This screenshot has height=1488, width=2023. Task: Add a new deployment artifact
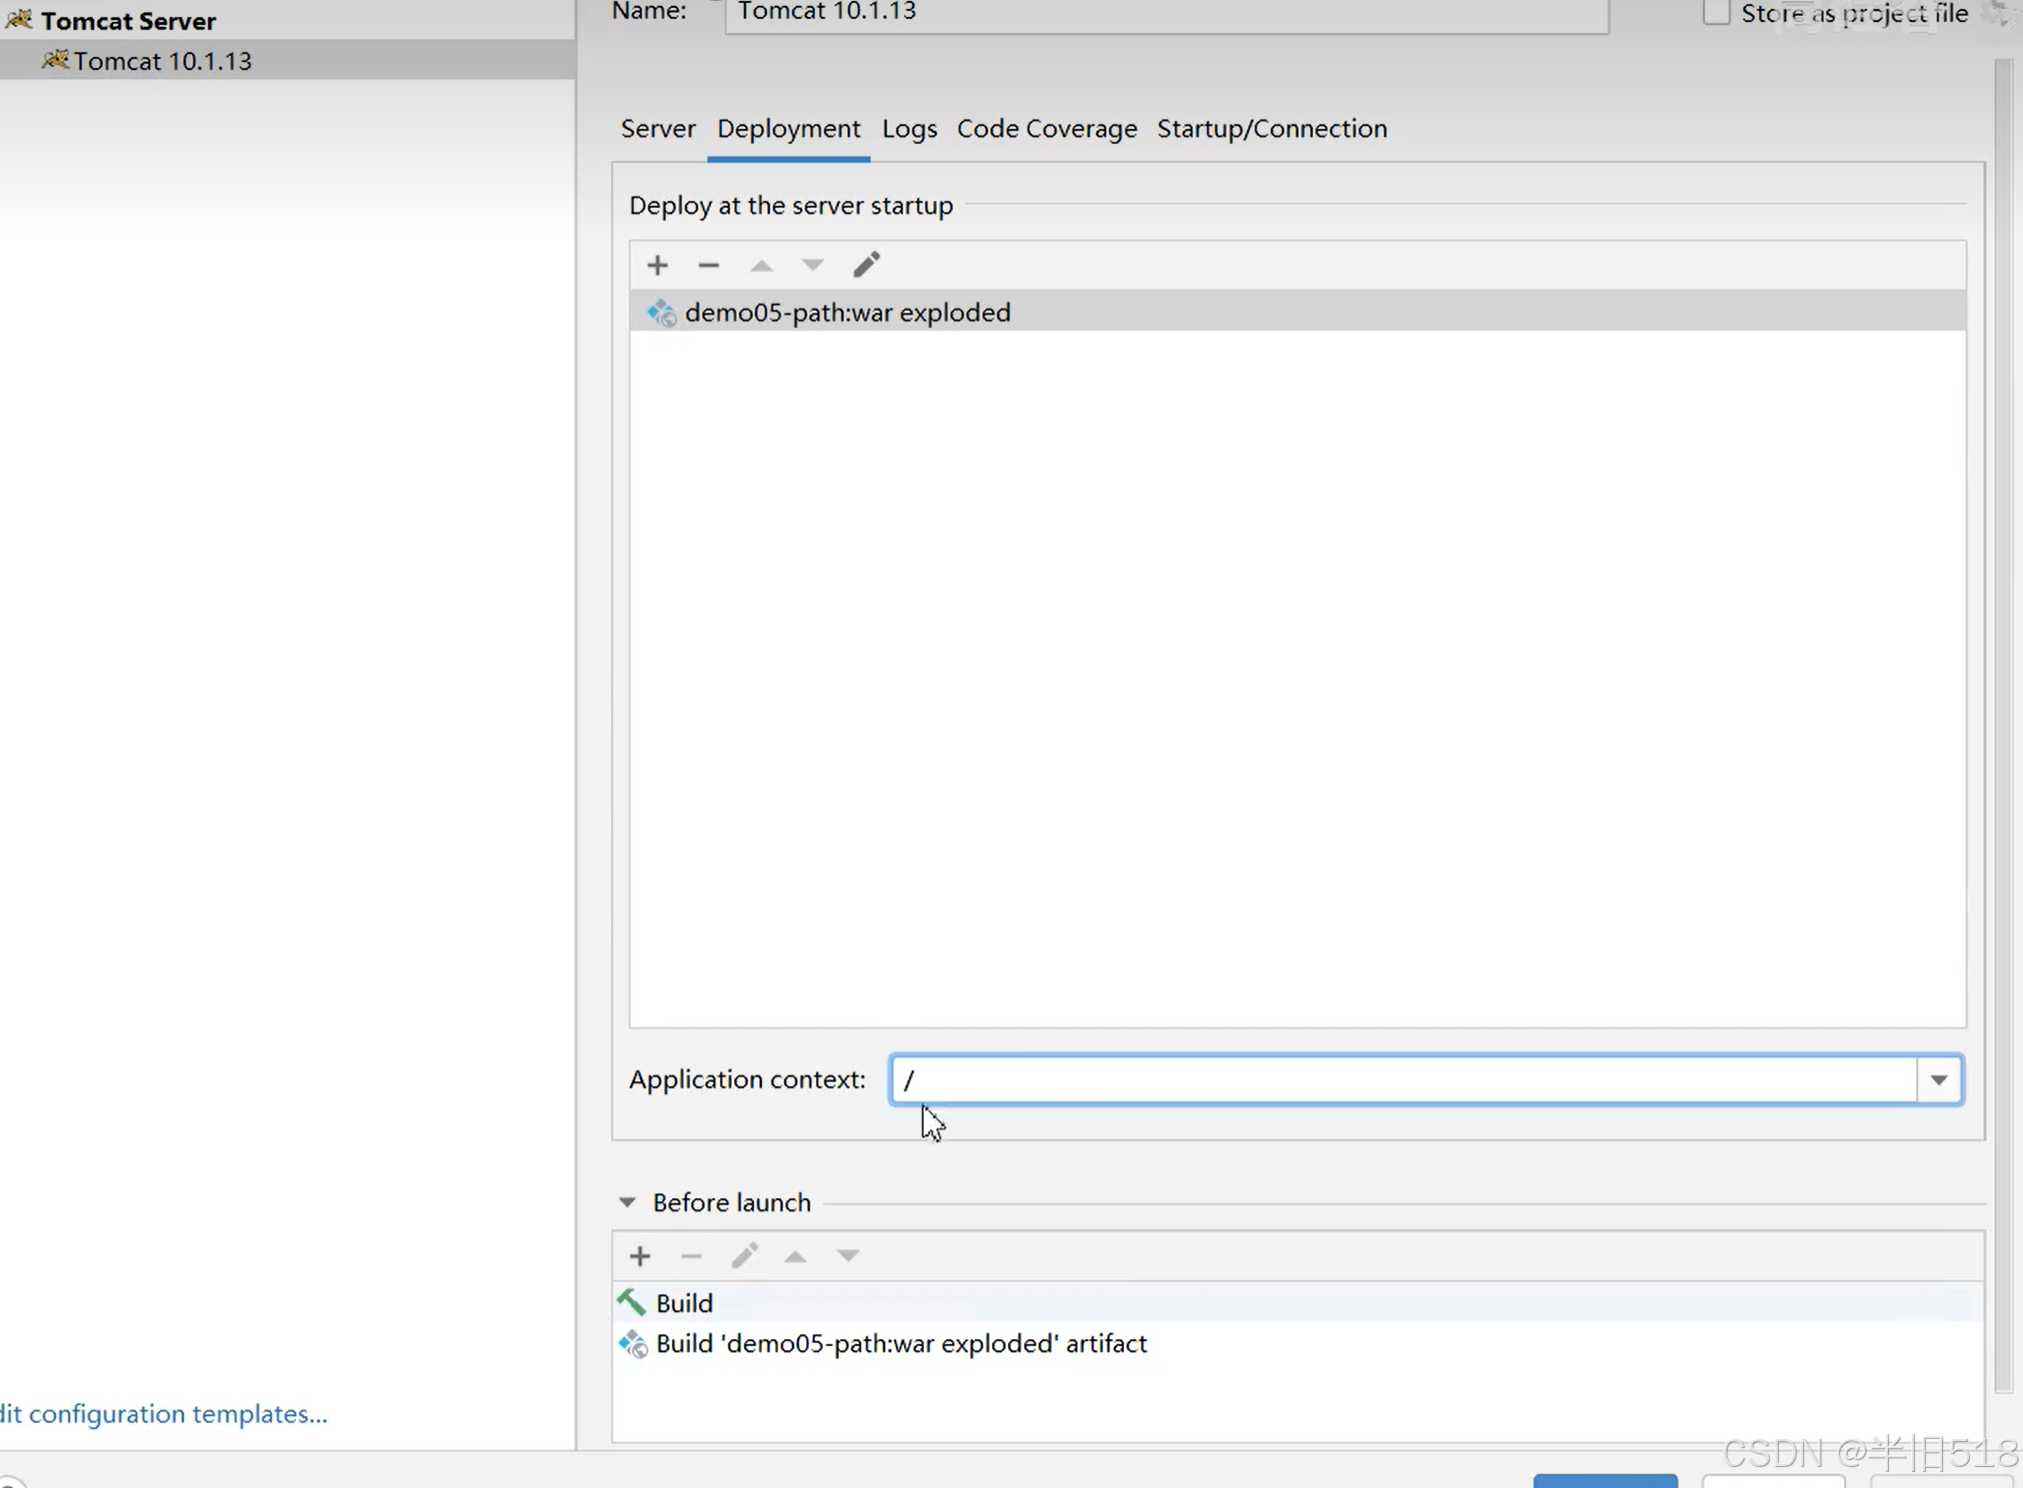coord(657,265)
